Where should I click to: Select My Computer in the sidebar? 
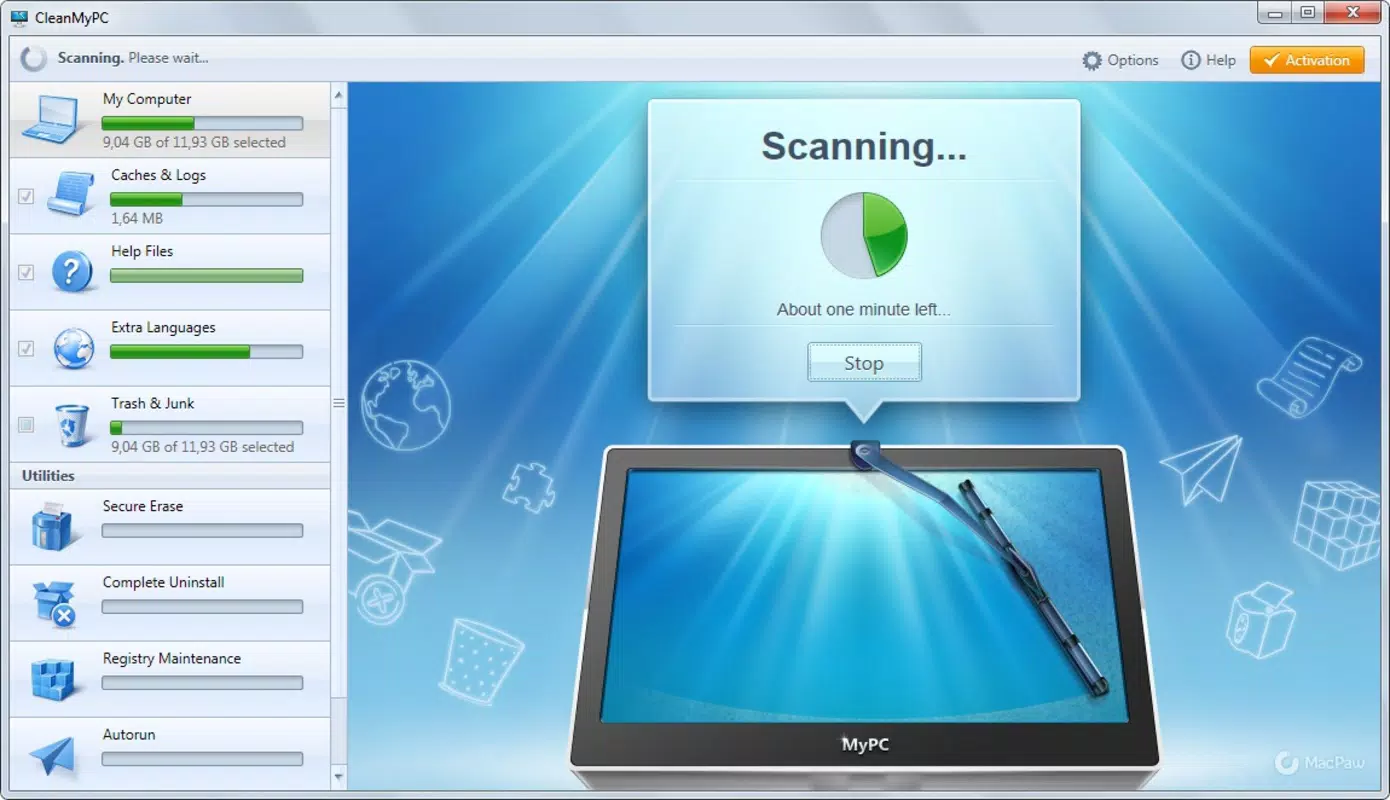[x=170, y=120]
